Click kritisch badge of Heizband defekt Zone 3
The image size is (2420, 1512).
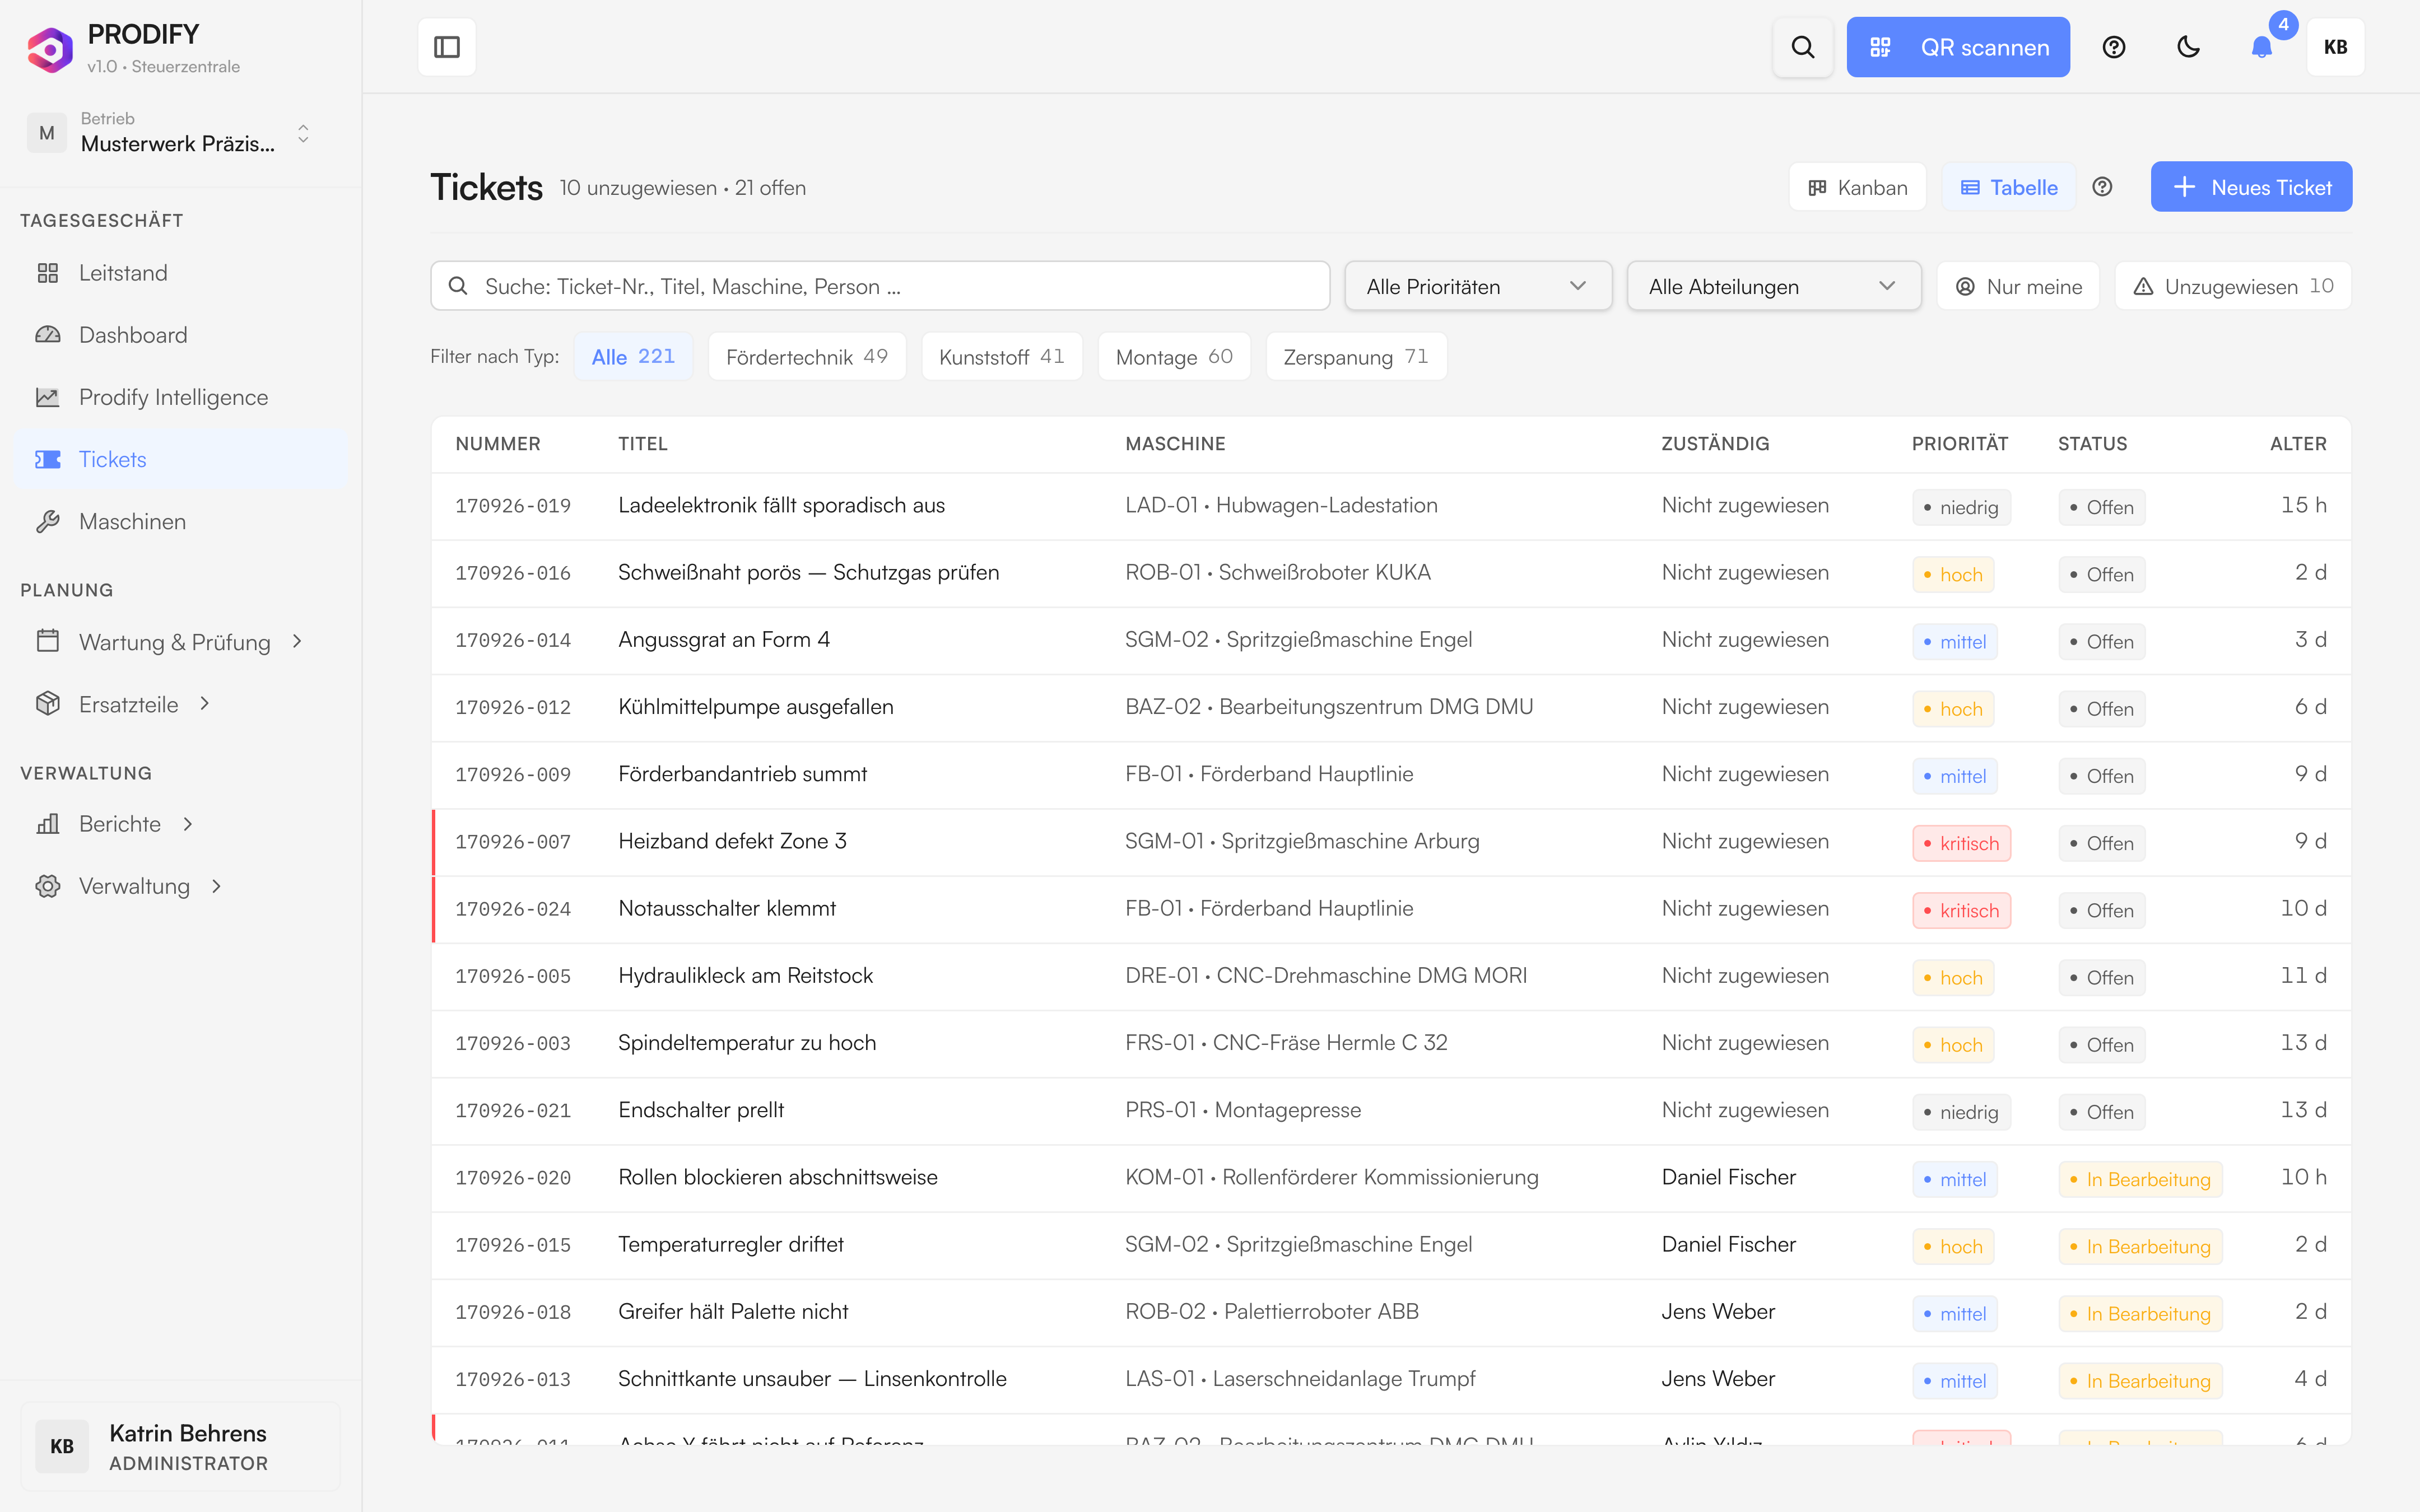[x=1961, y=843]
